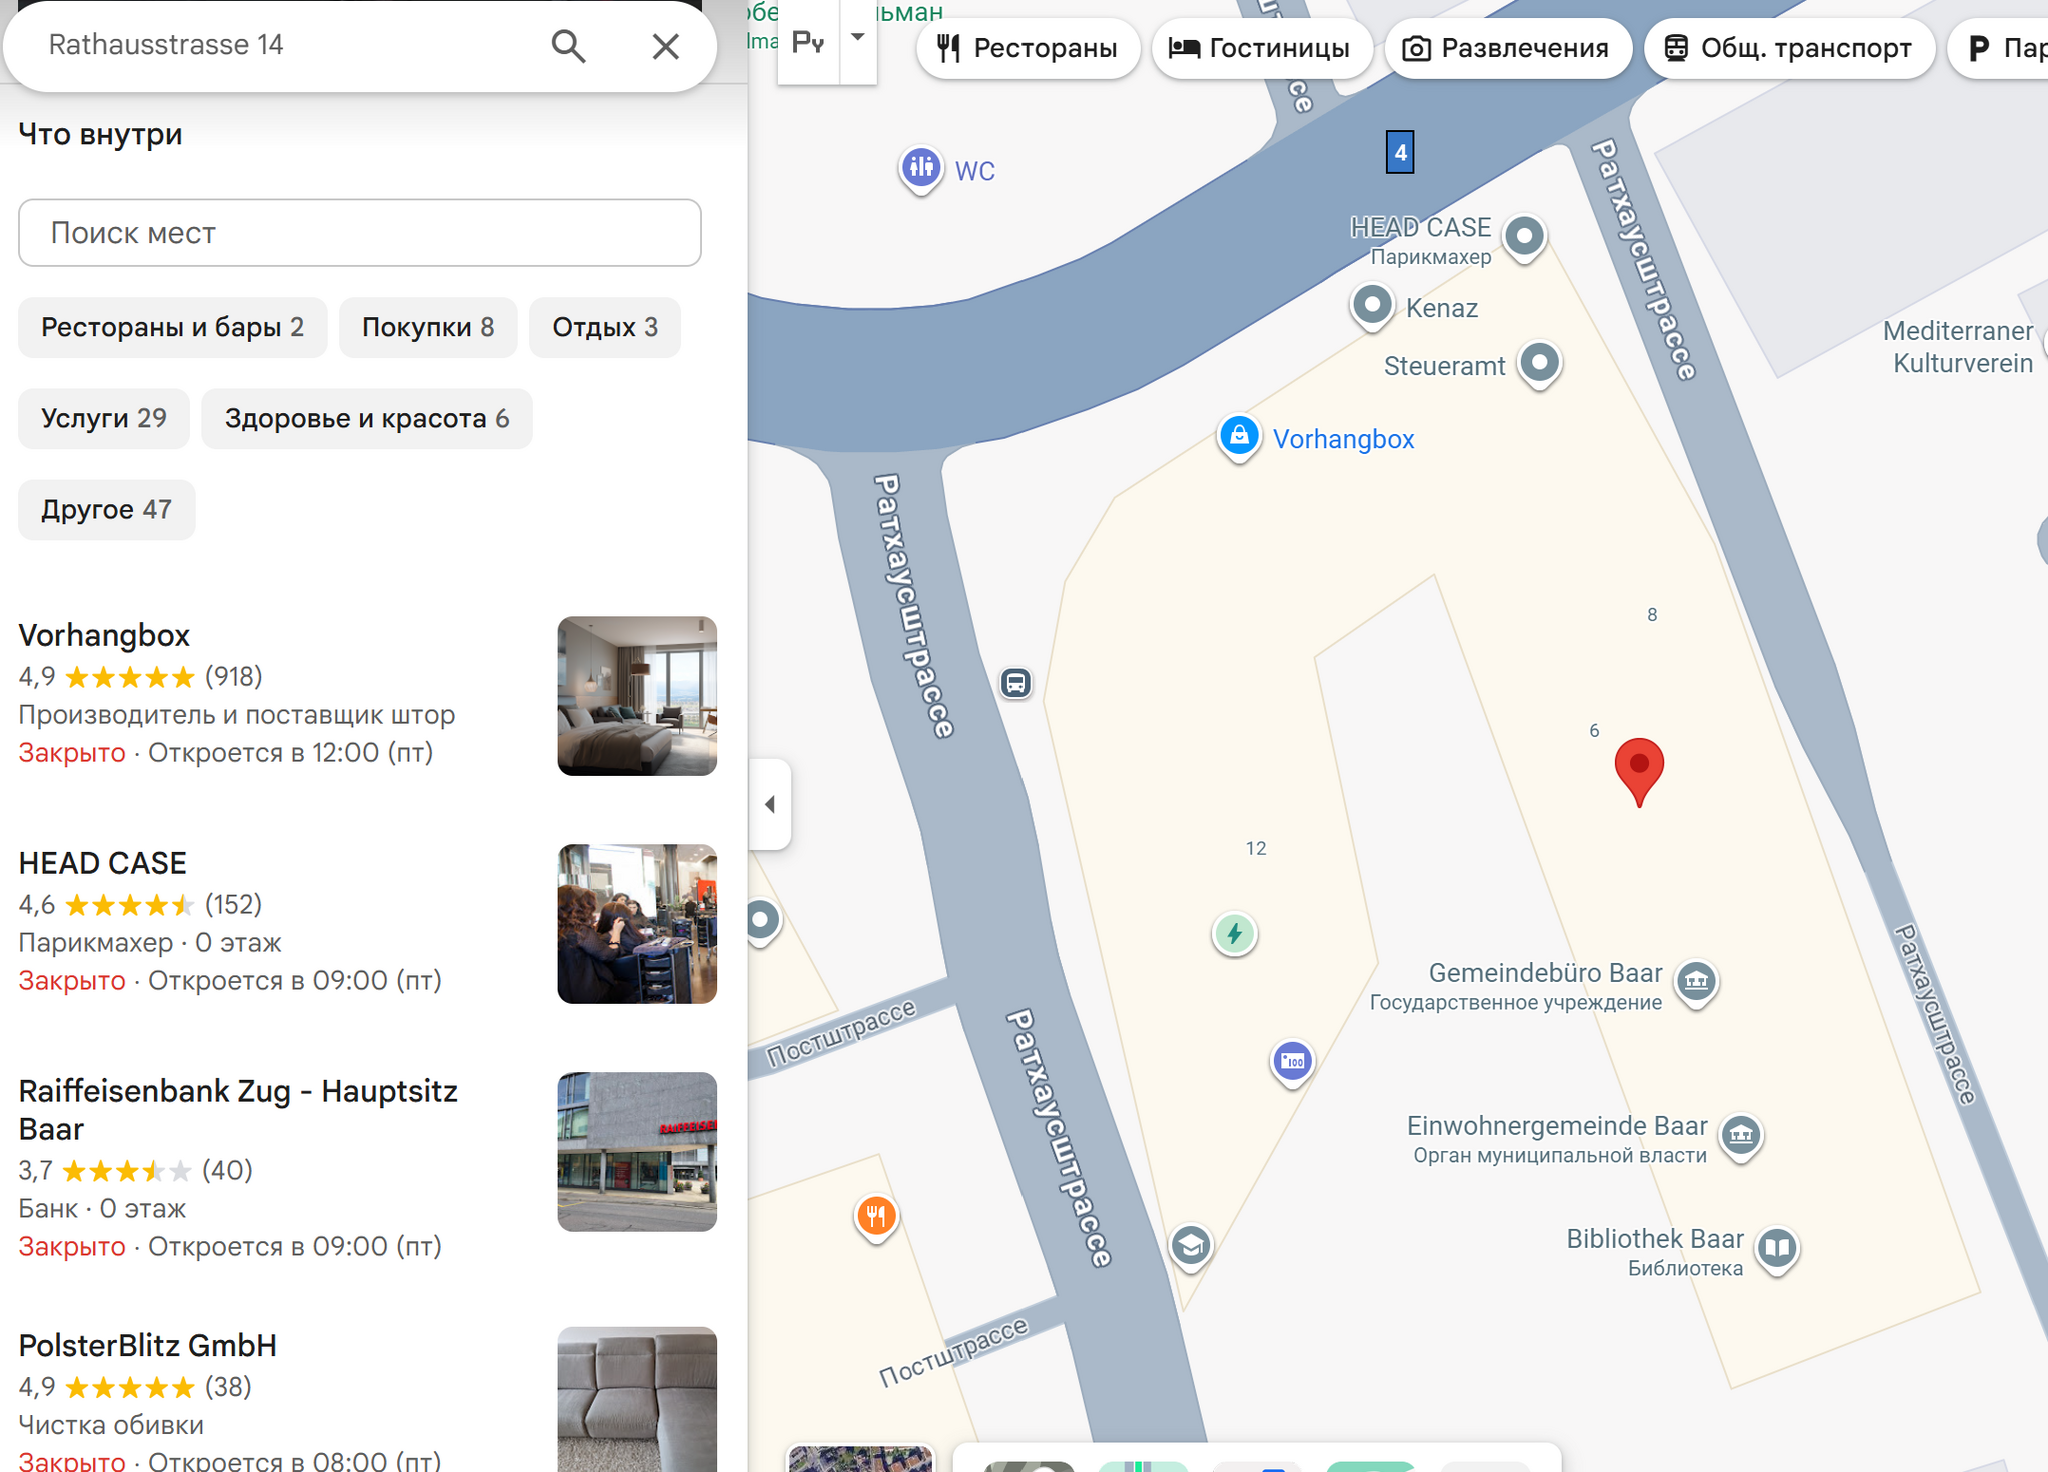Filter by Покупки 8 chip
This screenshot has width=2048, height=1472.
(427, 327)
